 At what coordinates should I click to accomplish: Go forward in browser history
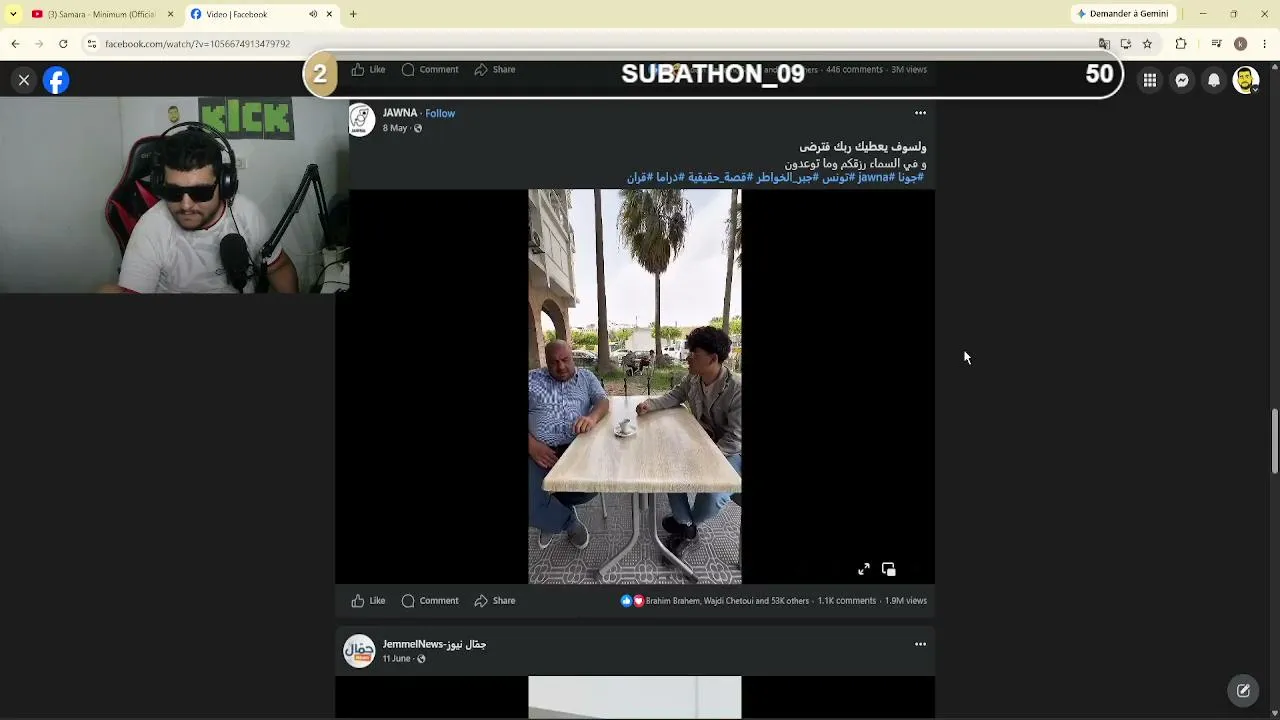[39, 44]
